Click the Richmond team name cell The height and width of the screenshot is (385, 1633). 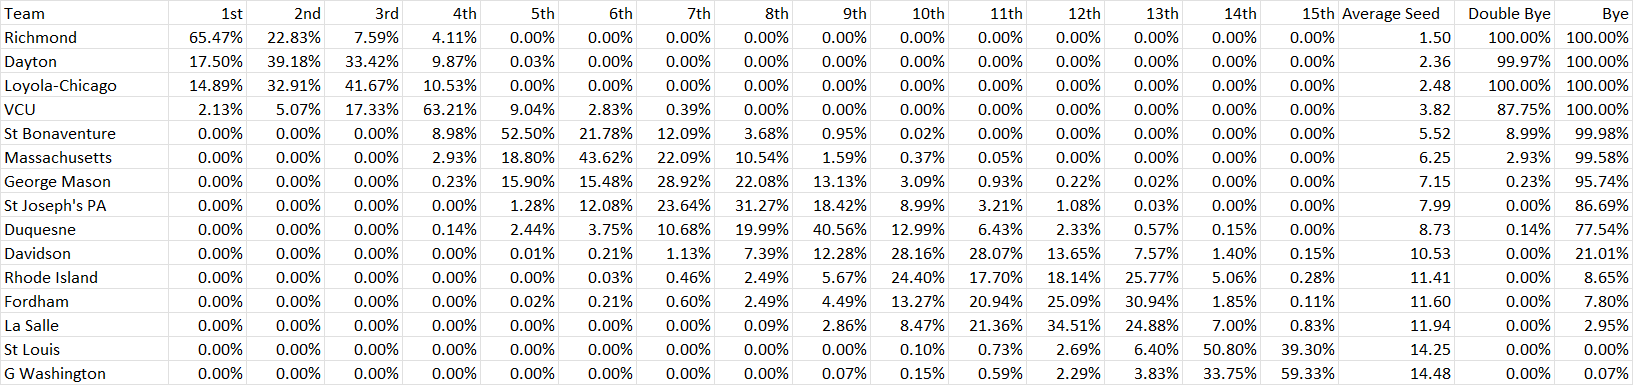[84, 37]
